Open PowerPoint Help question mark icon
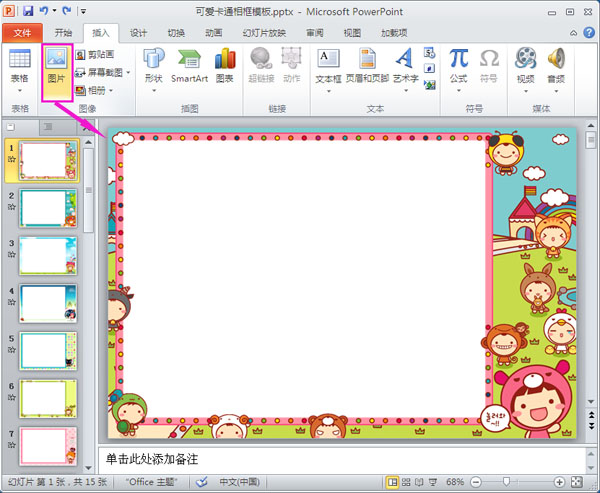 [589, 33]
